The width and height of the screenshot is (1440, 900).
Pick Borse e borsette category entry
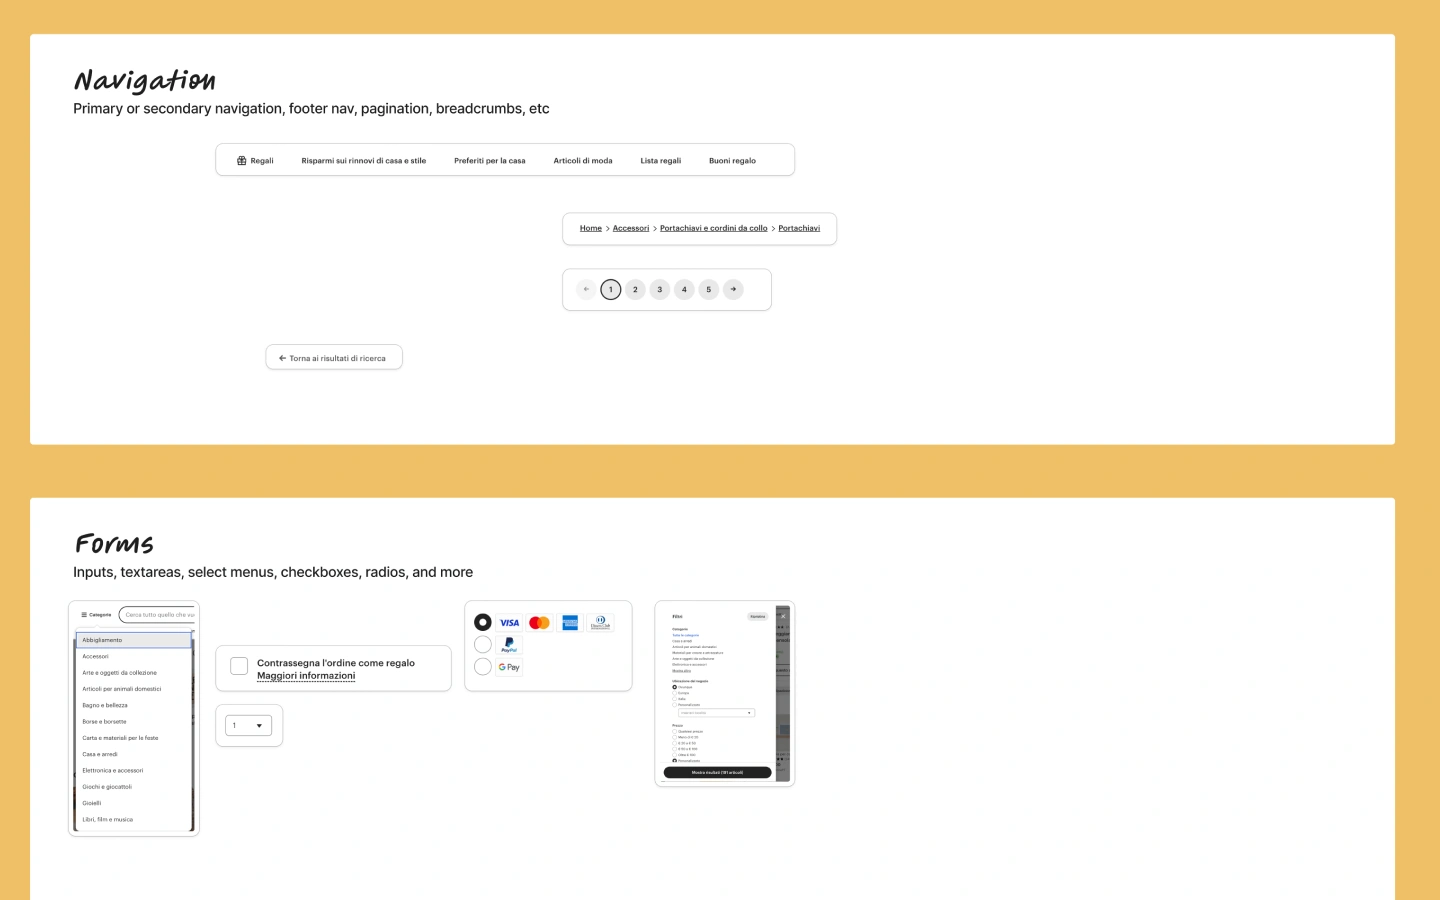(x=133, y=721)
